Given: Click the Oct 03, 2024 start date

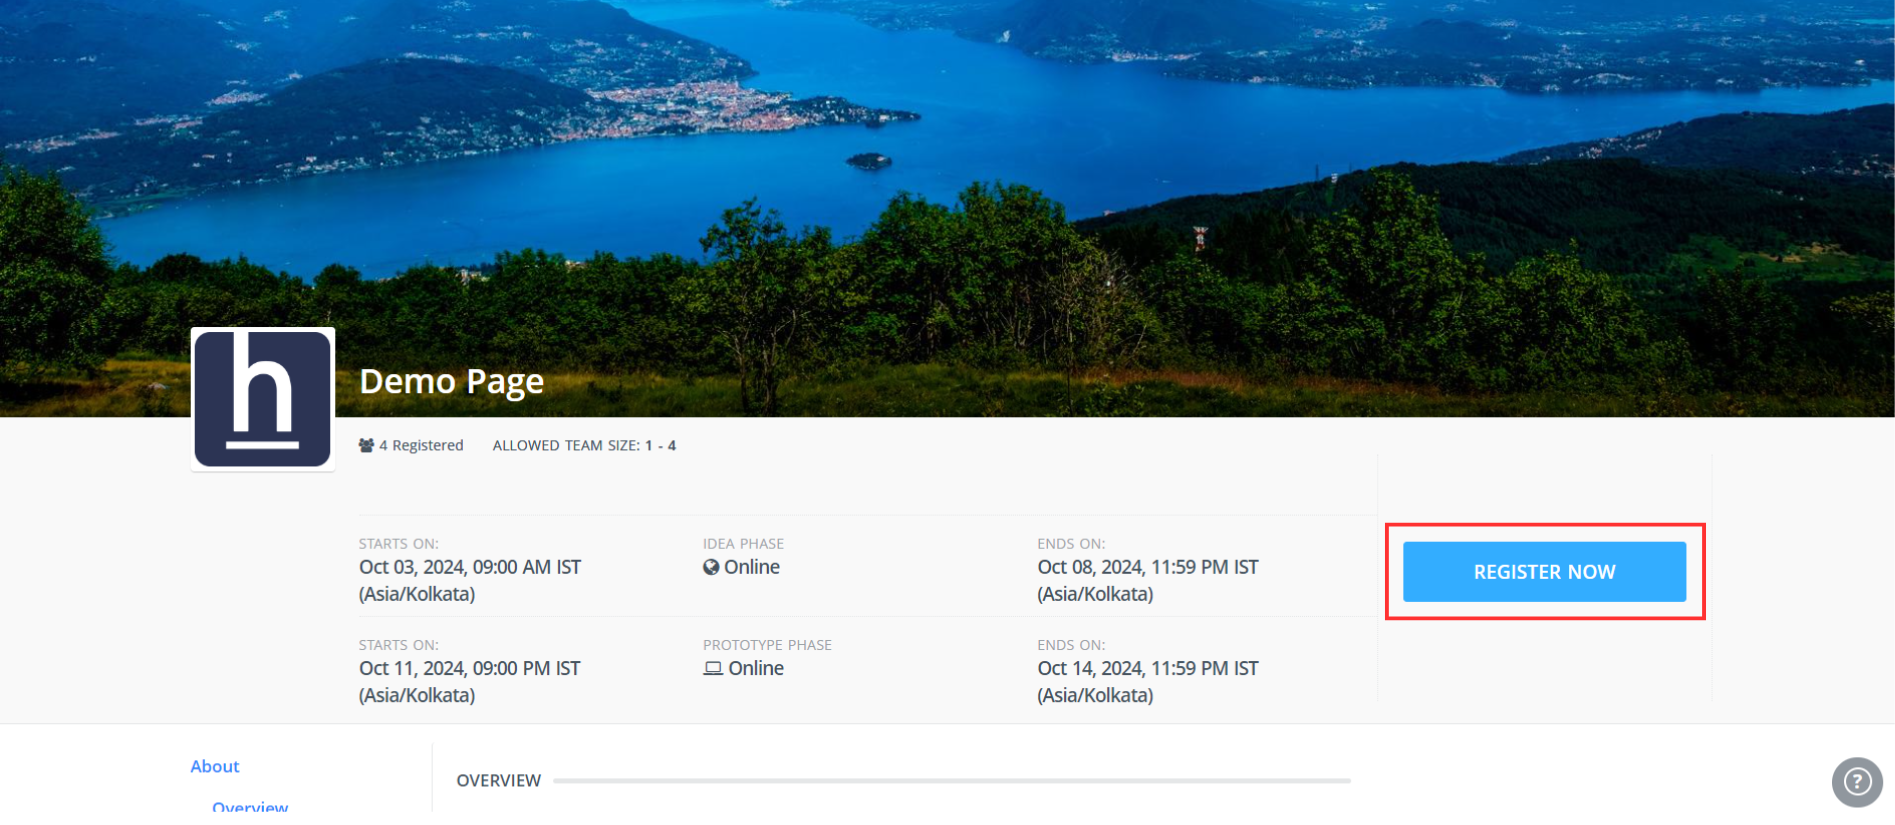Looking at the screenshot, I should (469, 568).
